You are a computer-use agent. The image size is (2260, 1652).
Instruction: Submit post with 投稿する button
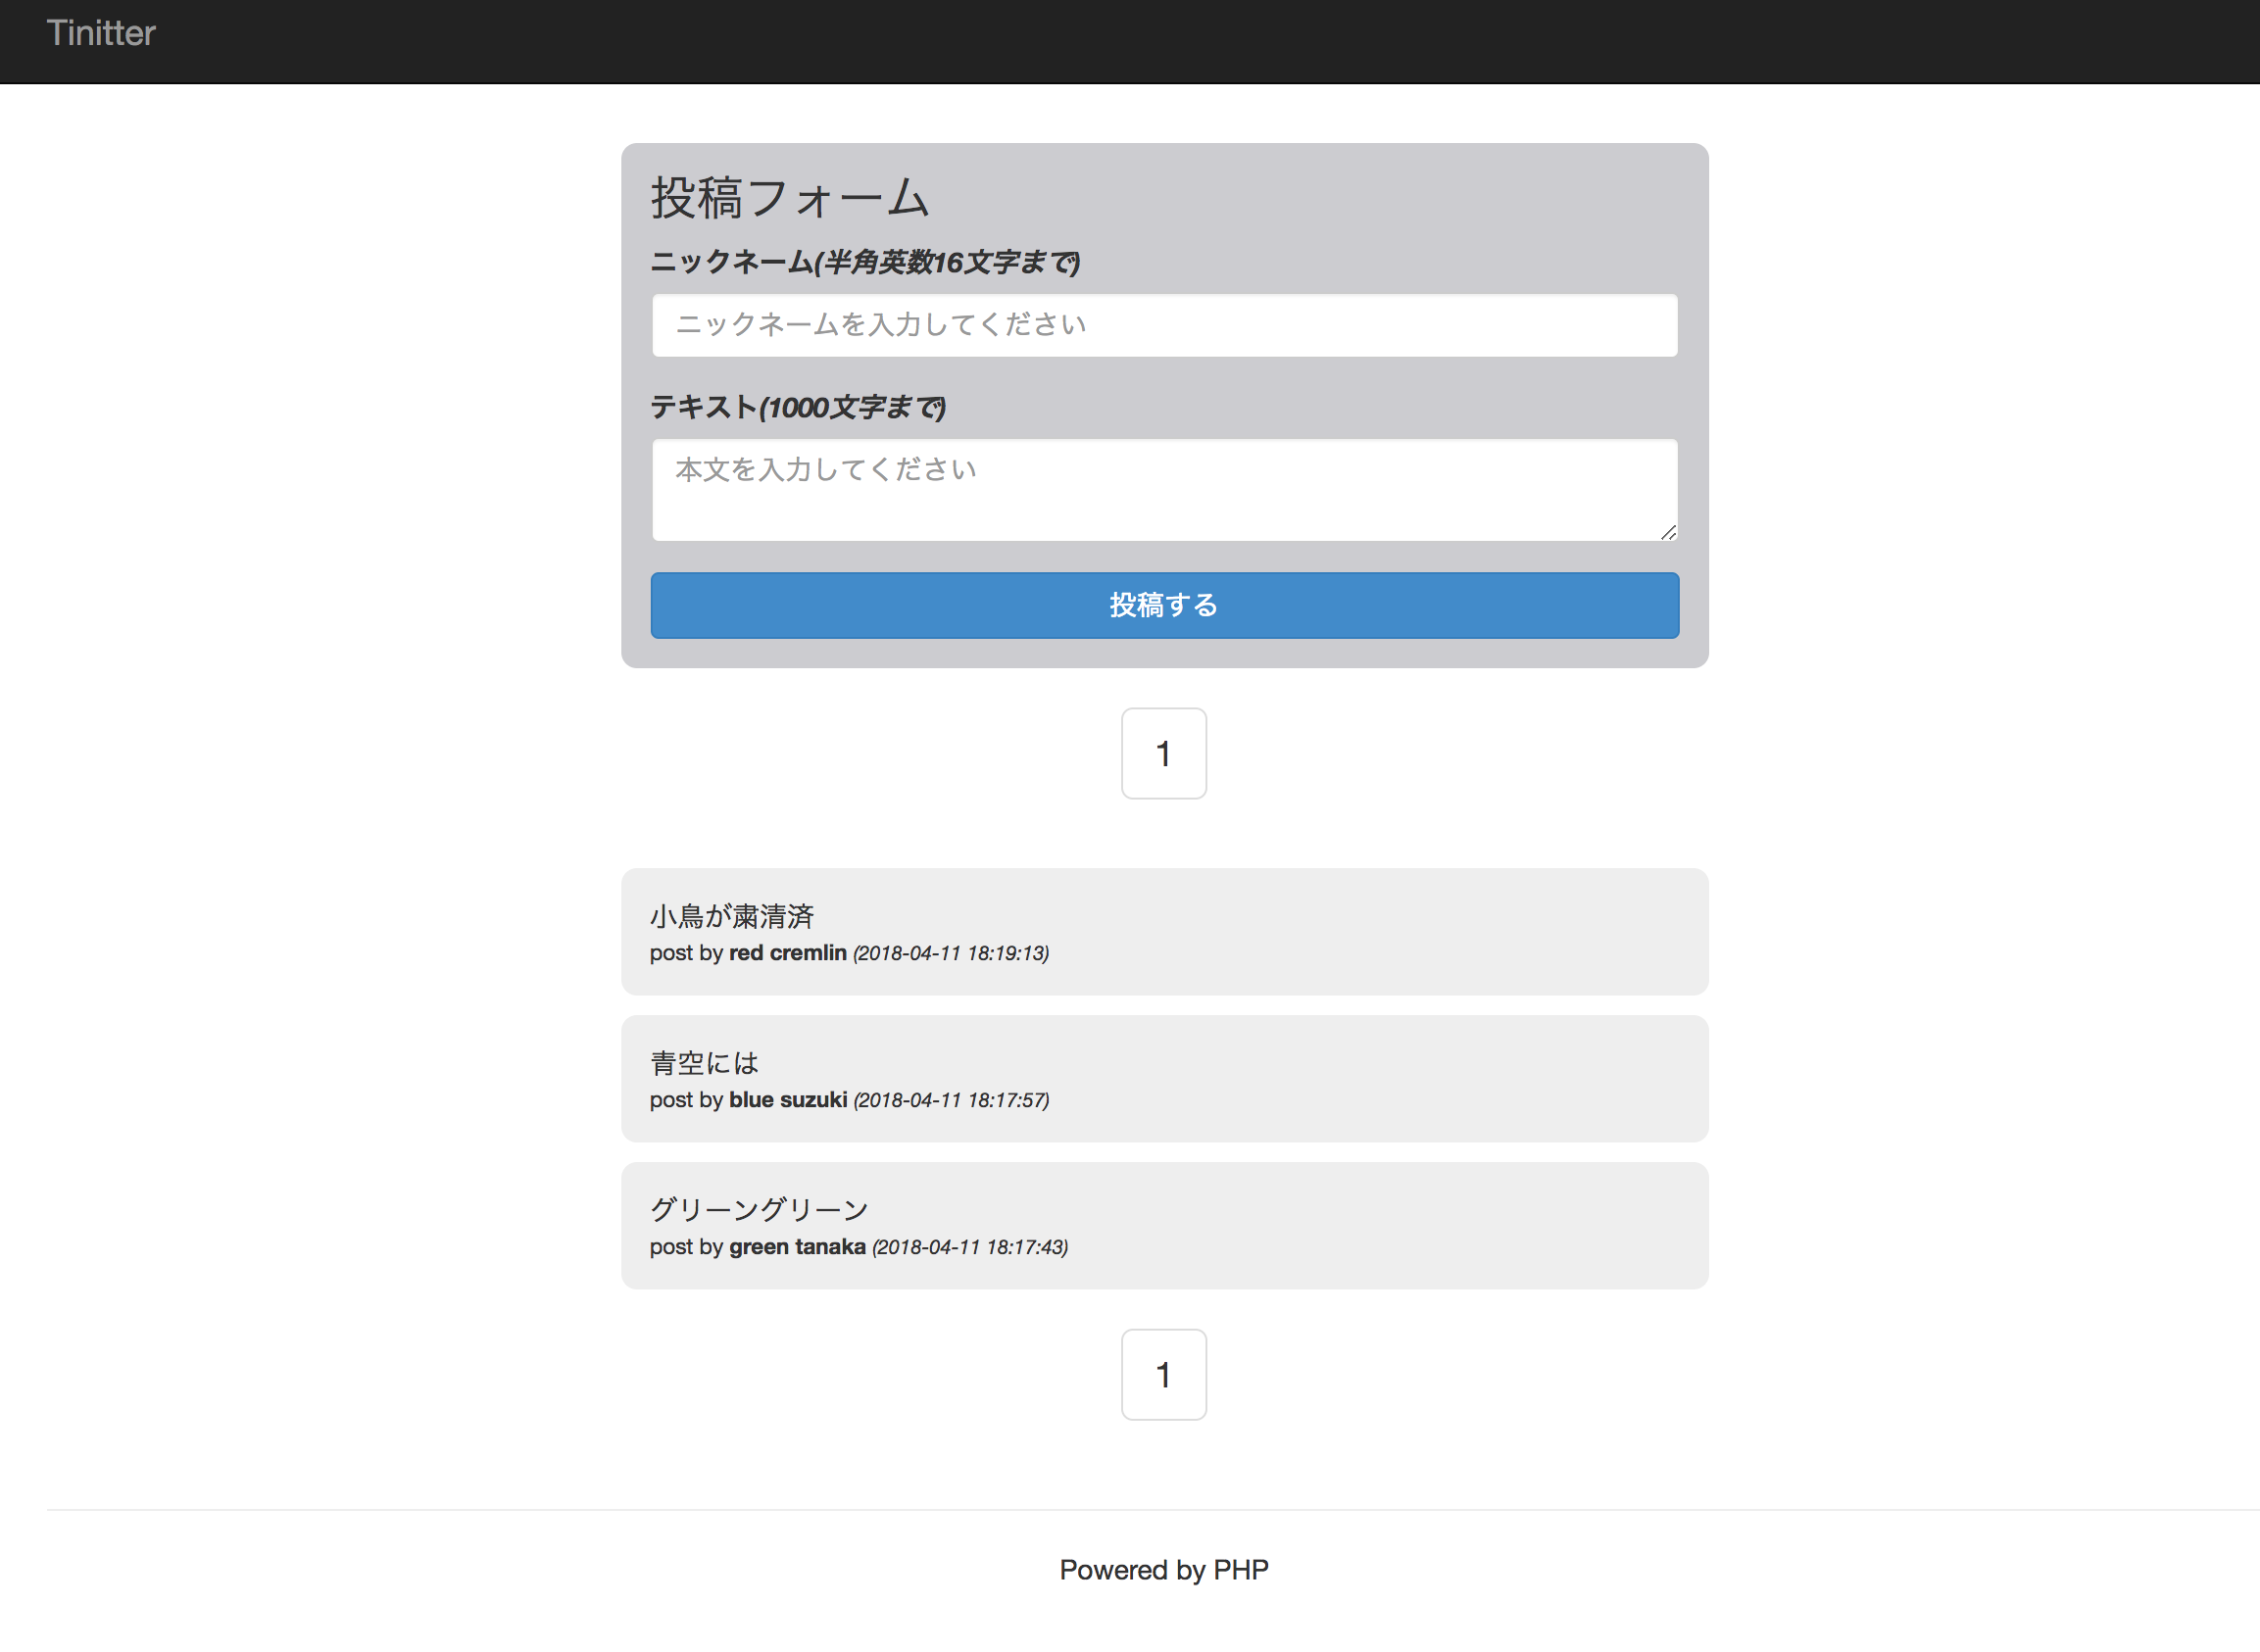1164,605
